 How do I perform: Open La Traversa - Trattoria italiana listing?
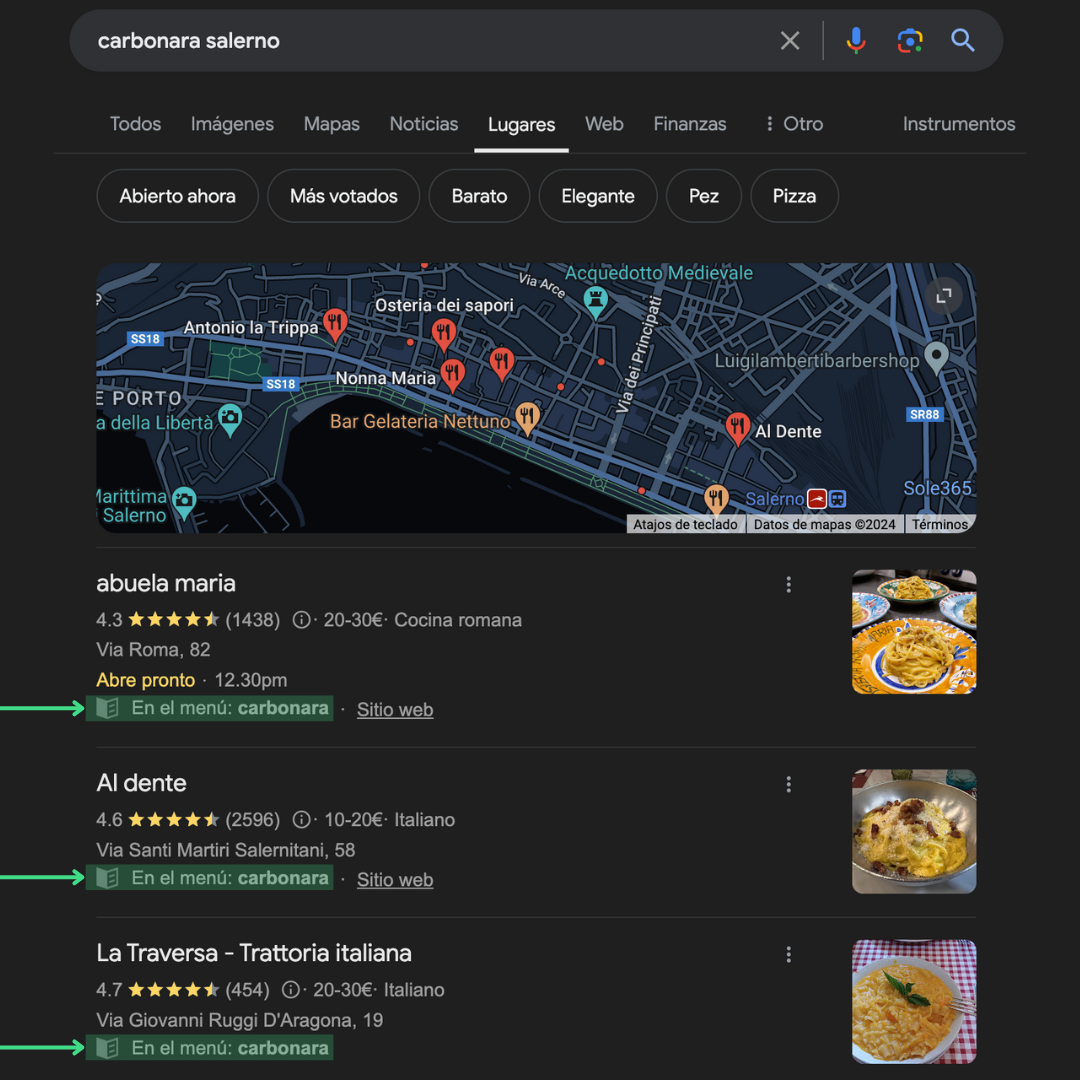[x=254, y=954]
